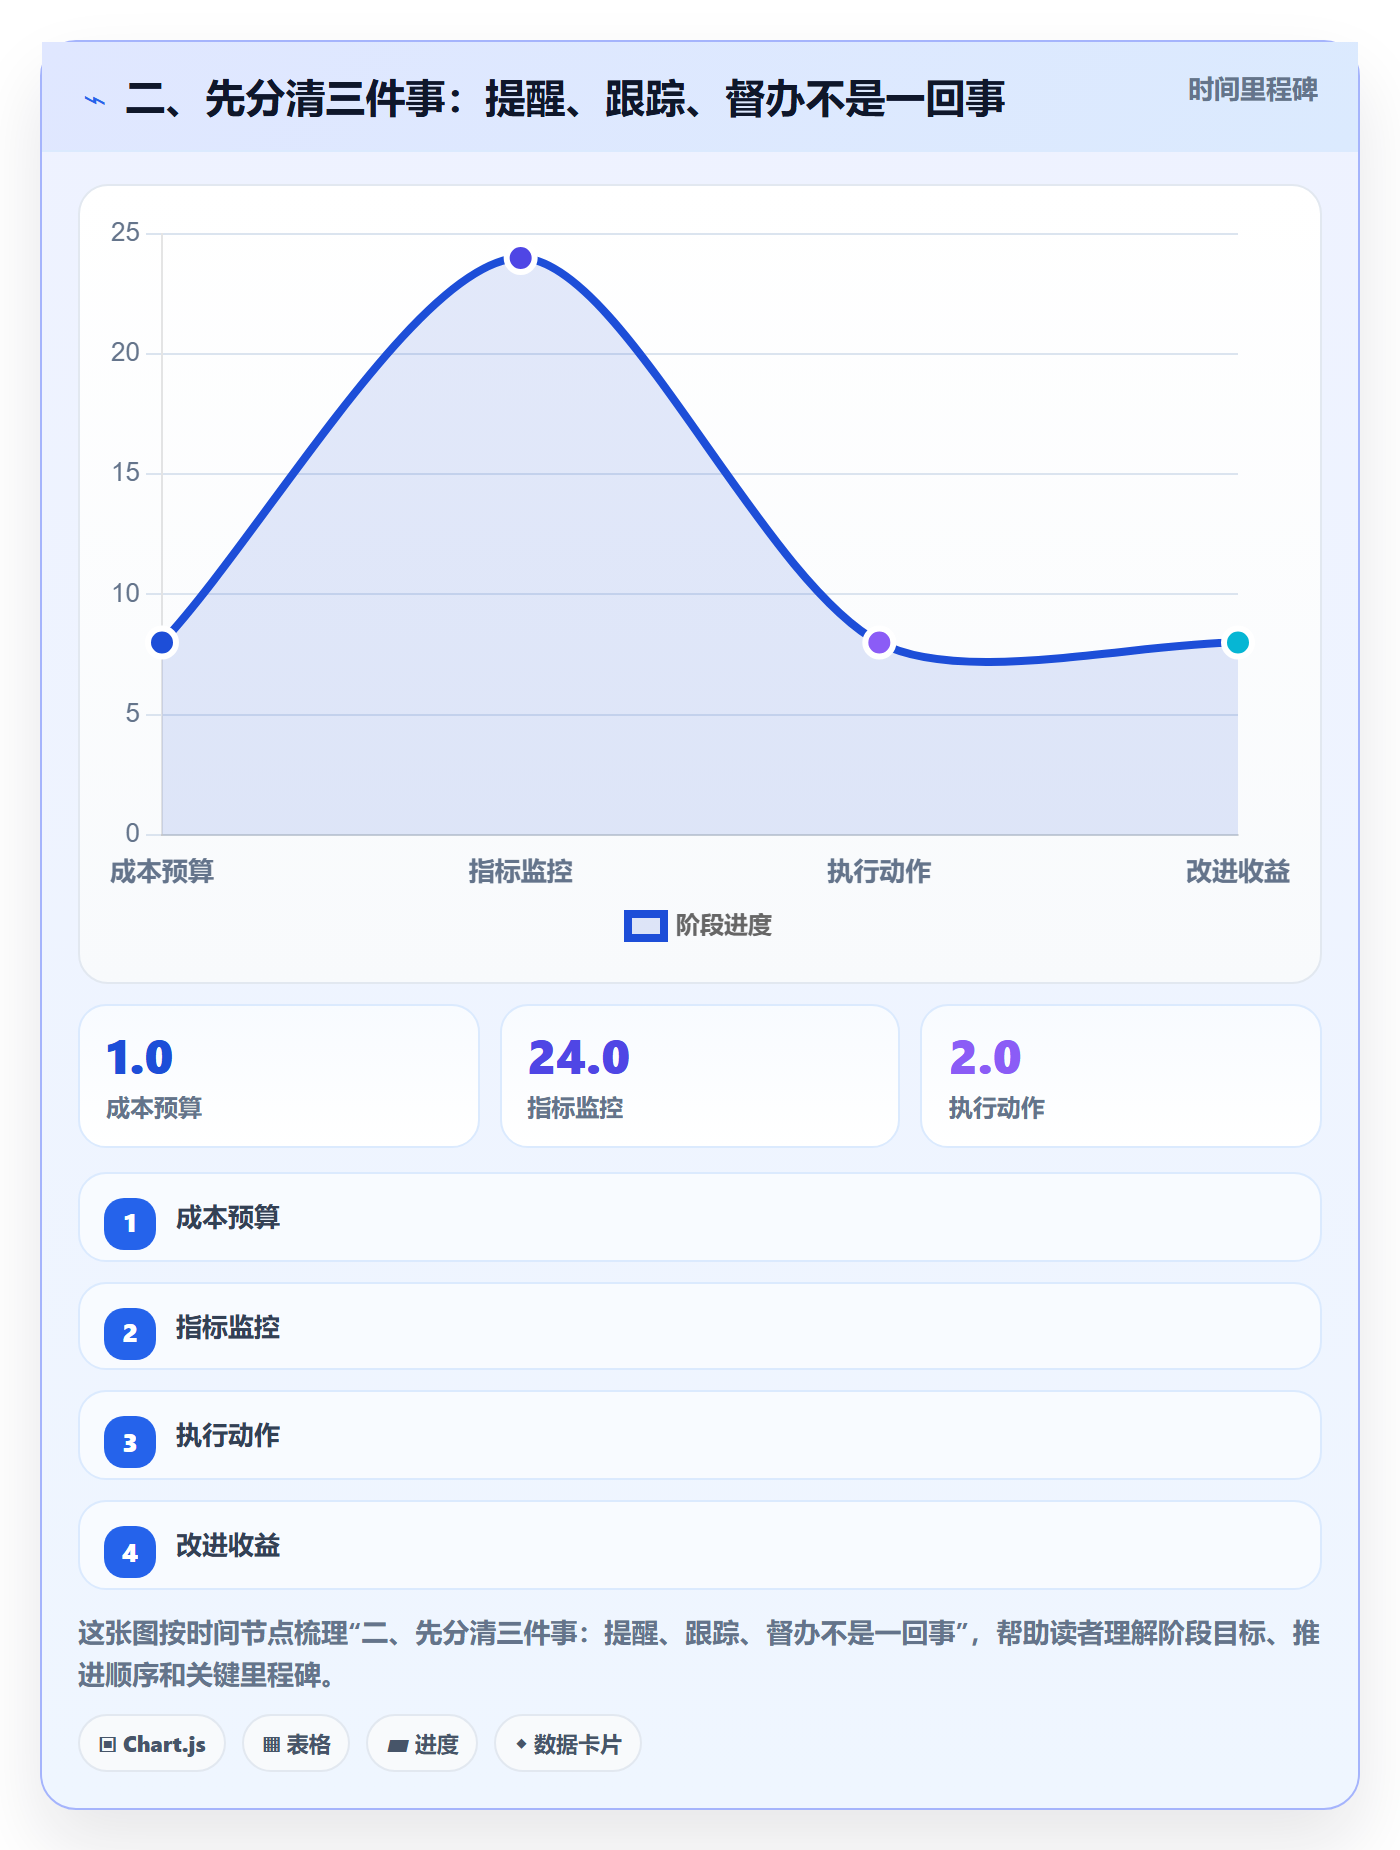1400x1850 pixels.
Task: Select the 执行动作 step row title
Action: coord(228,1436)
